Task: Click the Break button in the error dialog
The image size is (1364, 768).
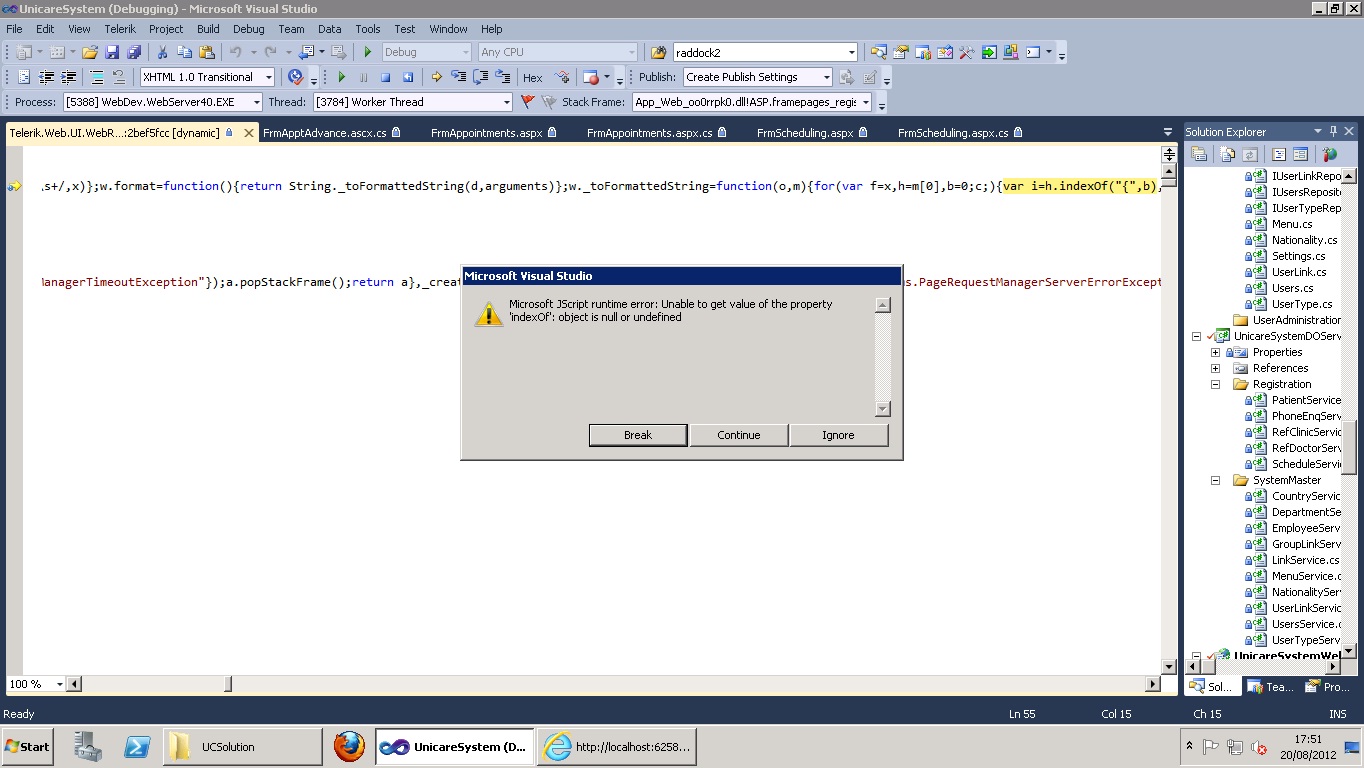Action: pos(638,435)
